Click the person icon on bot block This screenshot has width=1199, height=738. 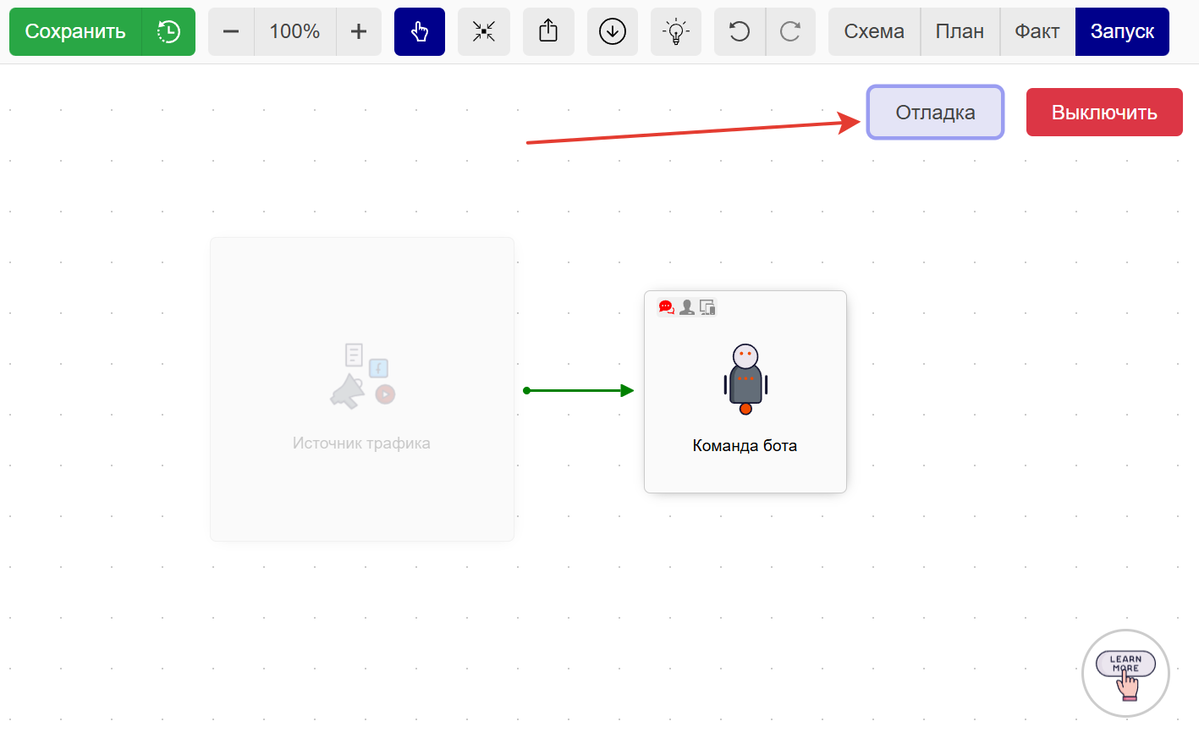(687, 307)
